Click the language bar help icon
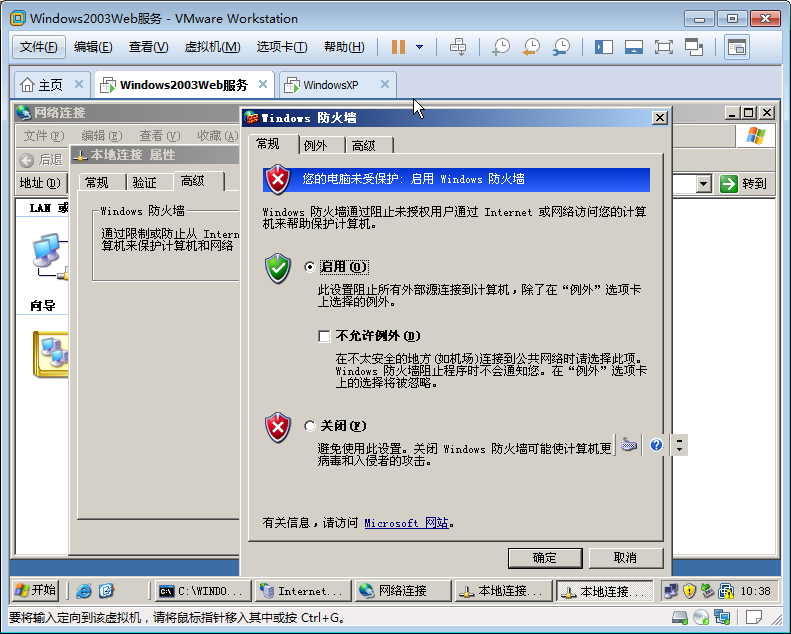791x634 pixels. (656, 445)
